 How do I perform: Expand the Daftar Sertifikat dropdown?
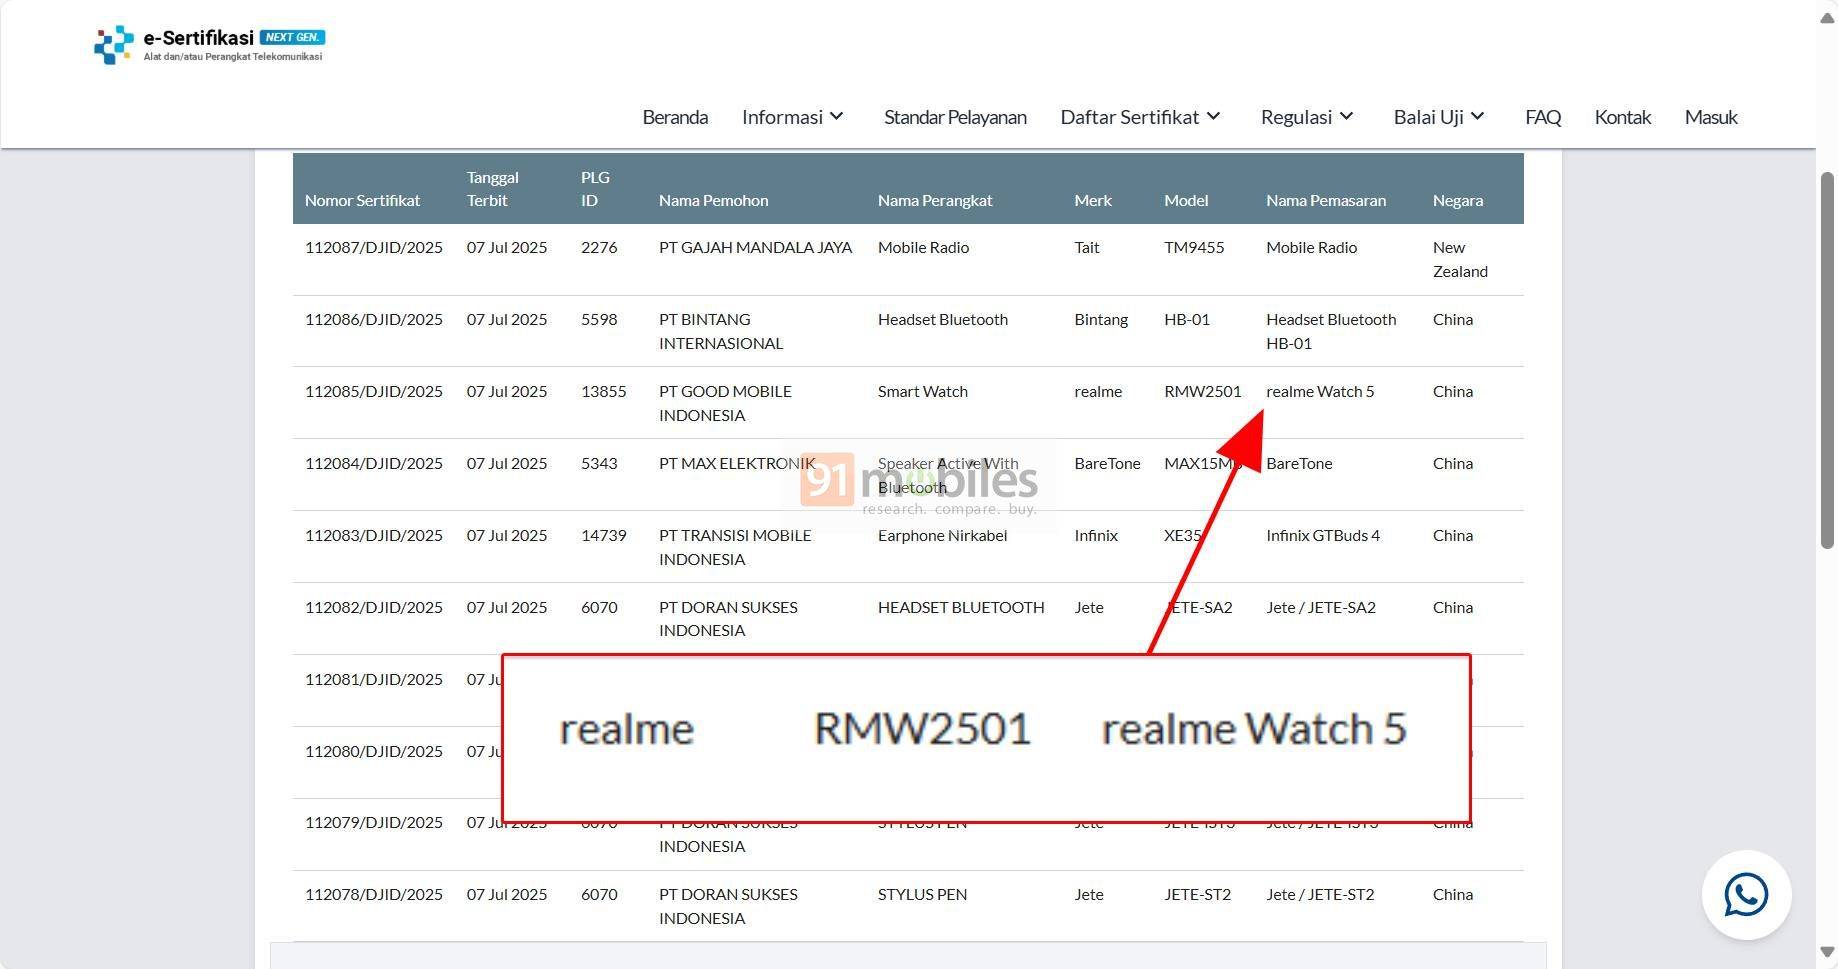(1141, 117)
